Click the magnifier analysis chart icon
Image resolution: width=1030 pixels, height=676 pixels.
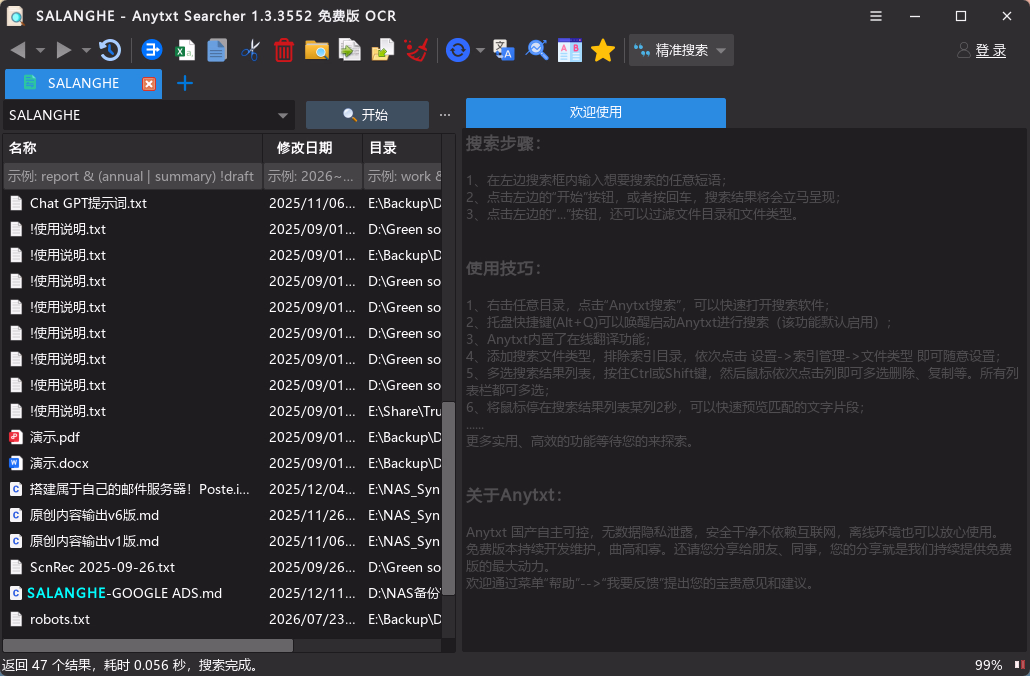[537, 50]
